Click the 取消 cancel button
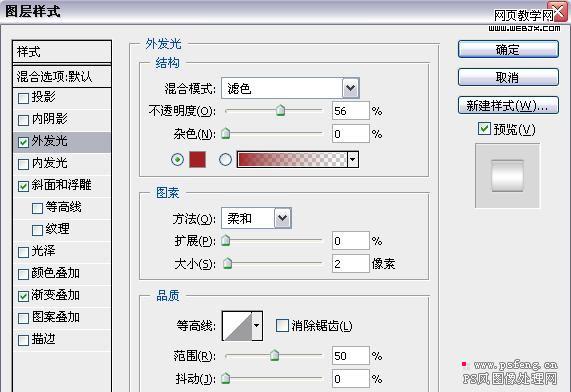This screenshot has height=392, width=571. tap(508, 77)
